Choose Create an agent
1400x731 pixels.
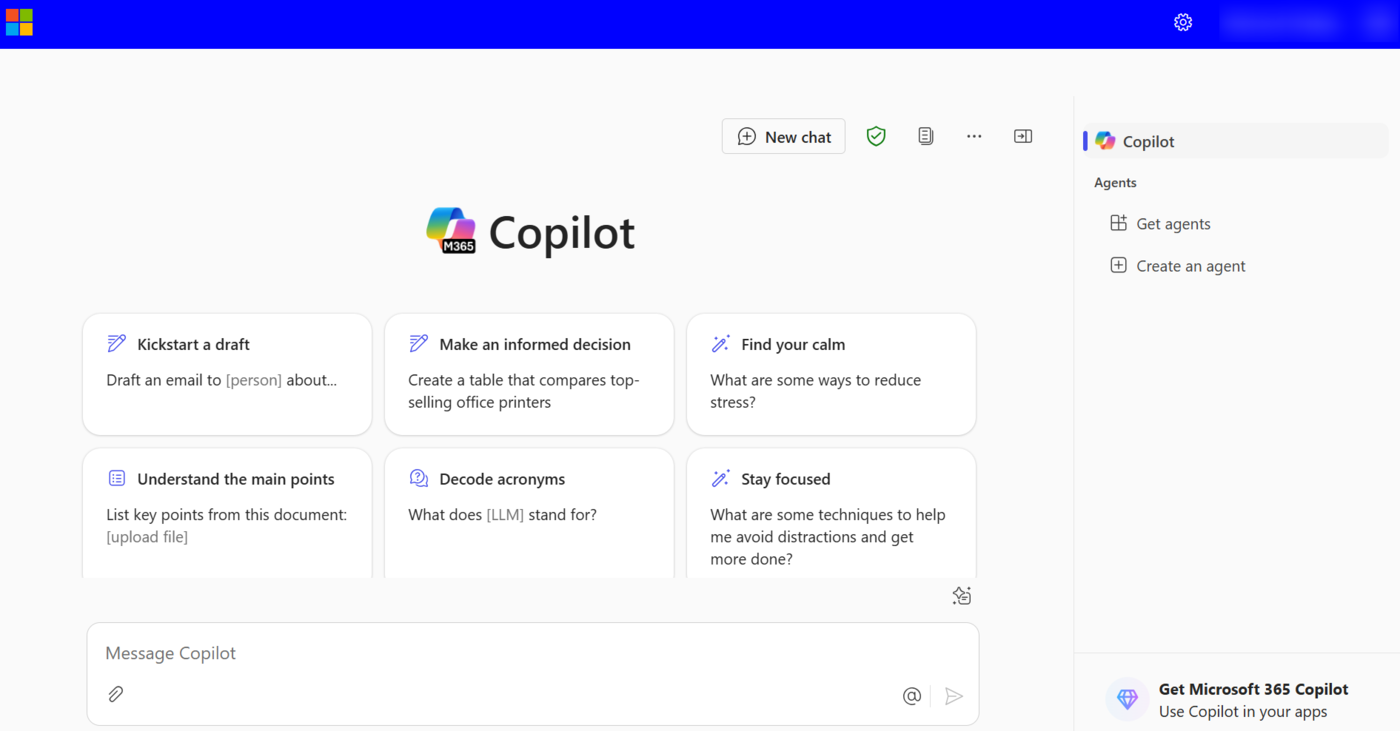[x=1190, y=266]
